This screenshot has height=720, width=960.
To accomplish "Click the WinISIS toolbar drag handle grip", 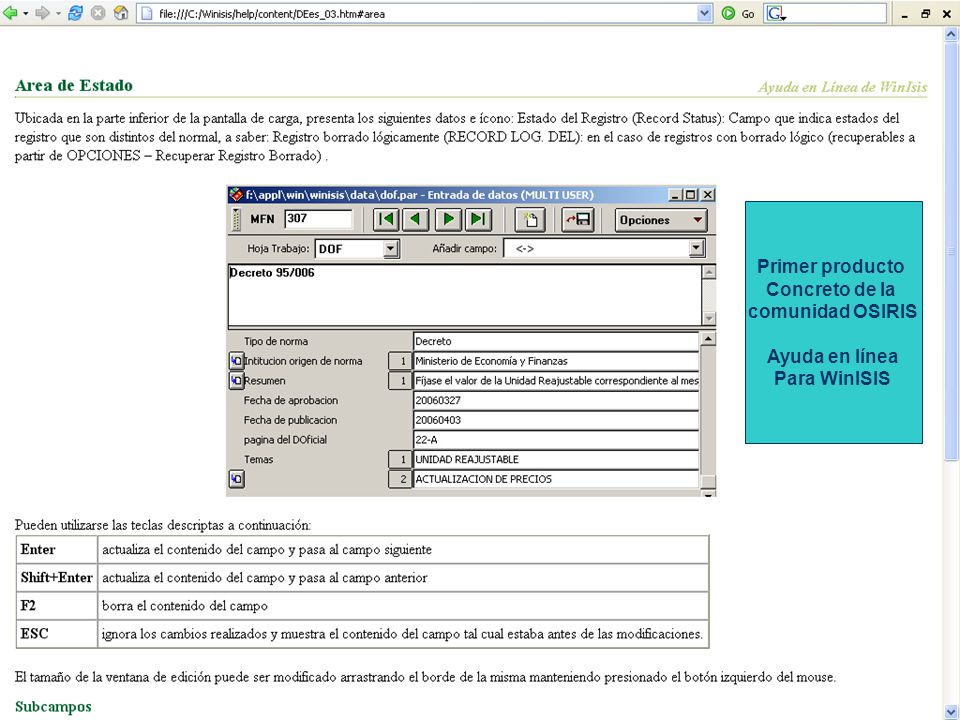I will click(x=236, y=220).
